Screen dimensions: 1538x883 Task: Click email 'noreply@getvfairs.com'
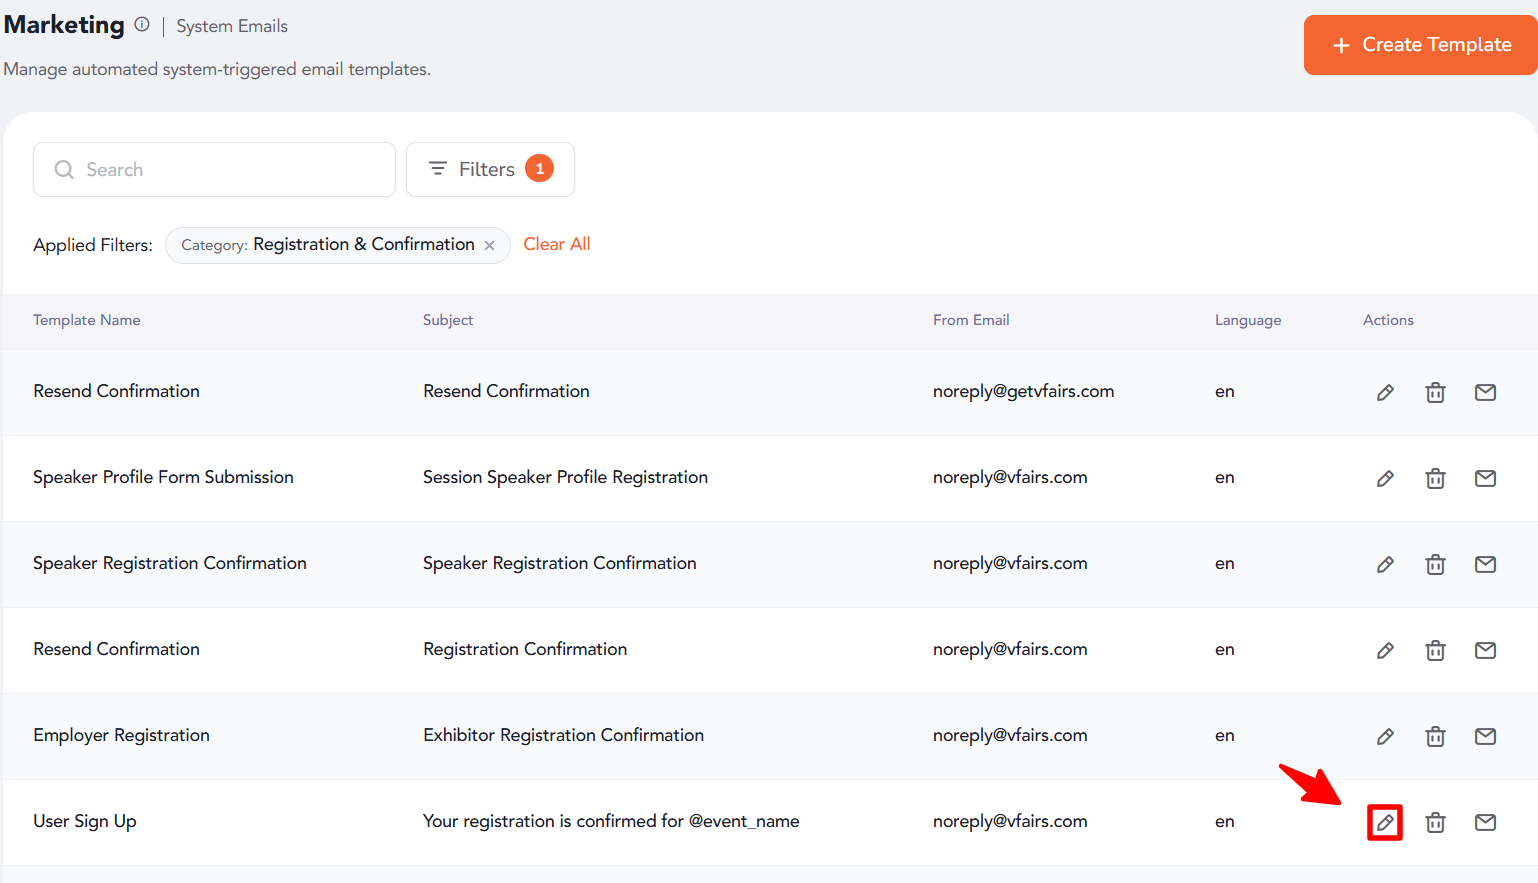1023,391
